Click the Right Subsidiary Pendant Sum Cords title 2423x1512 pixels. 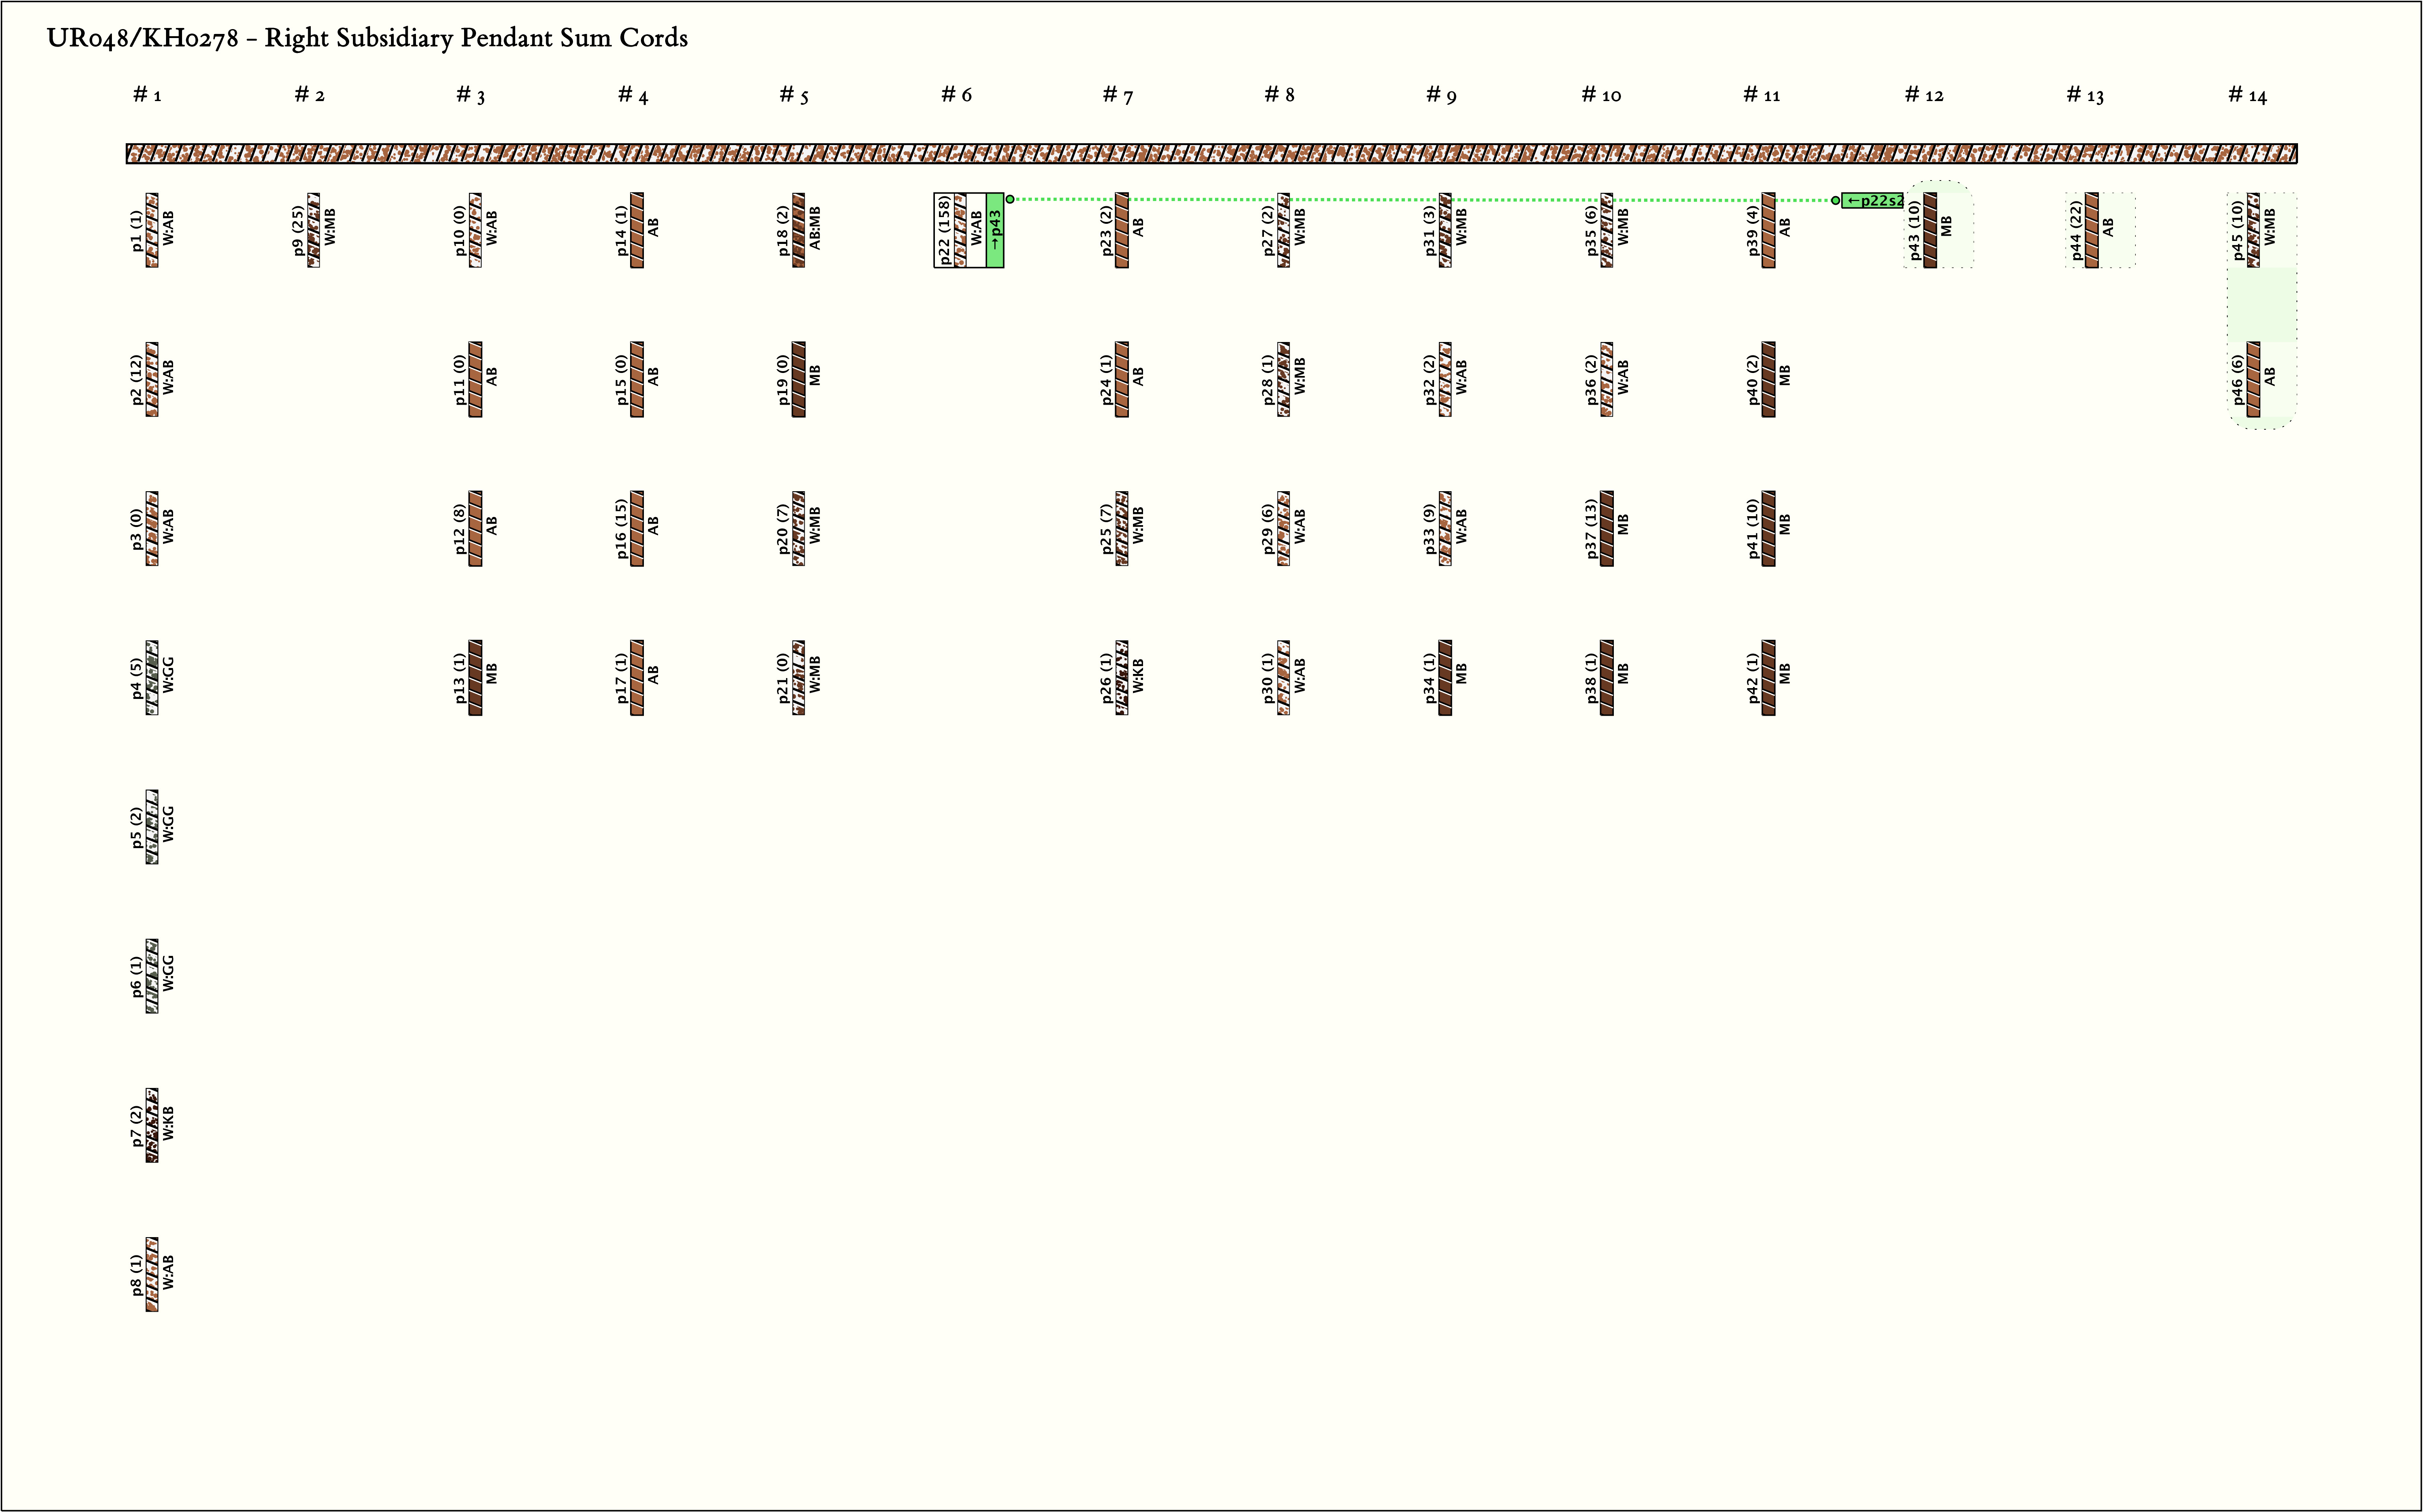[367, 38]
